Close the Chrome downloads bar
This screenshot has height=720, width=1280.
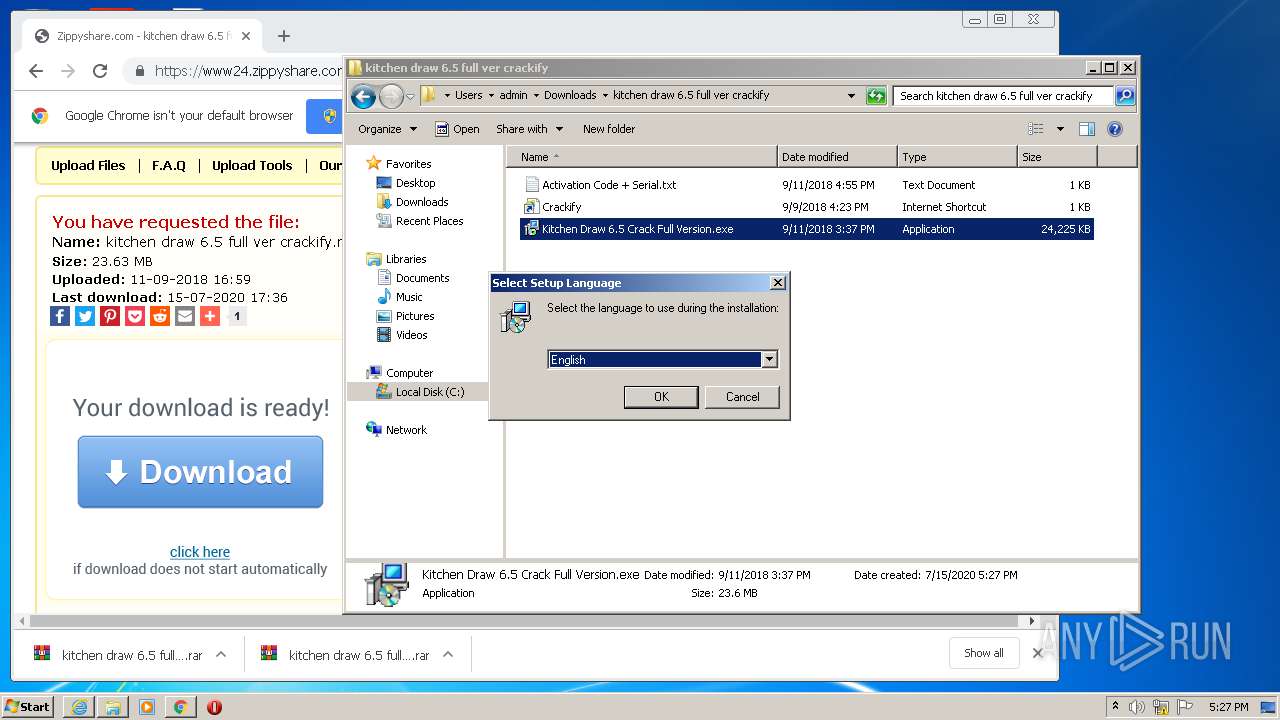click(1038, 653)
